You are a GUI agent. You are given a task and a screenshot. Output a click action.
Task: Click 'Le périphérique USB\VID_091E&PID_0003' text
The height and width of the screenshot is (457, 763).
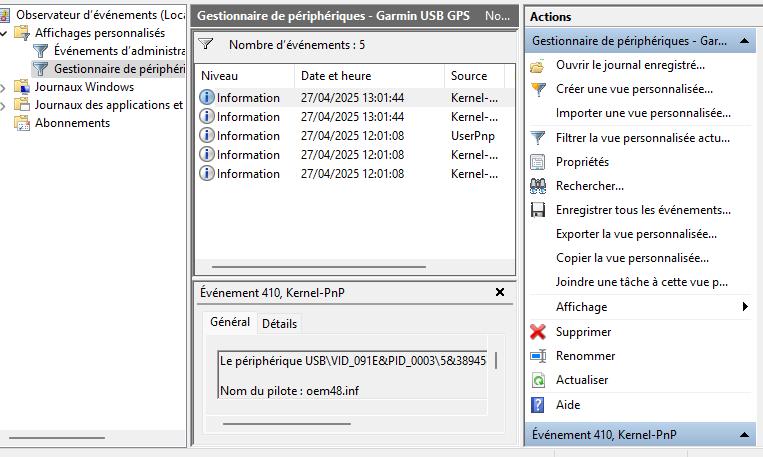point(353,361)
